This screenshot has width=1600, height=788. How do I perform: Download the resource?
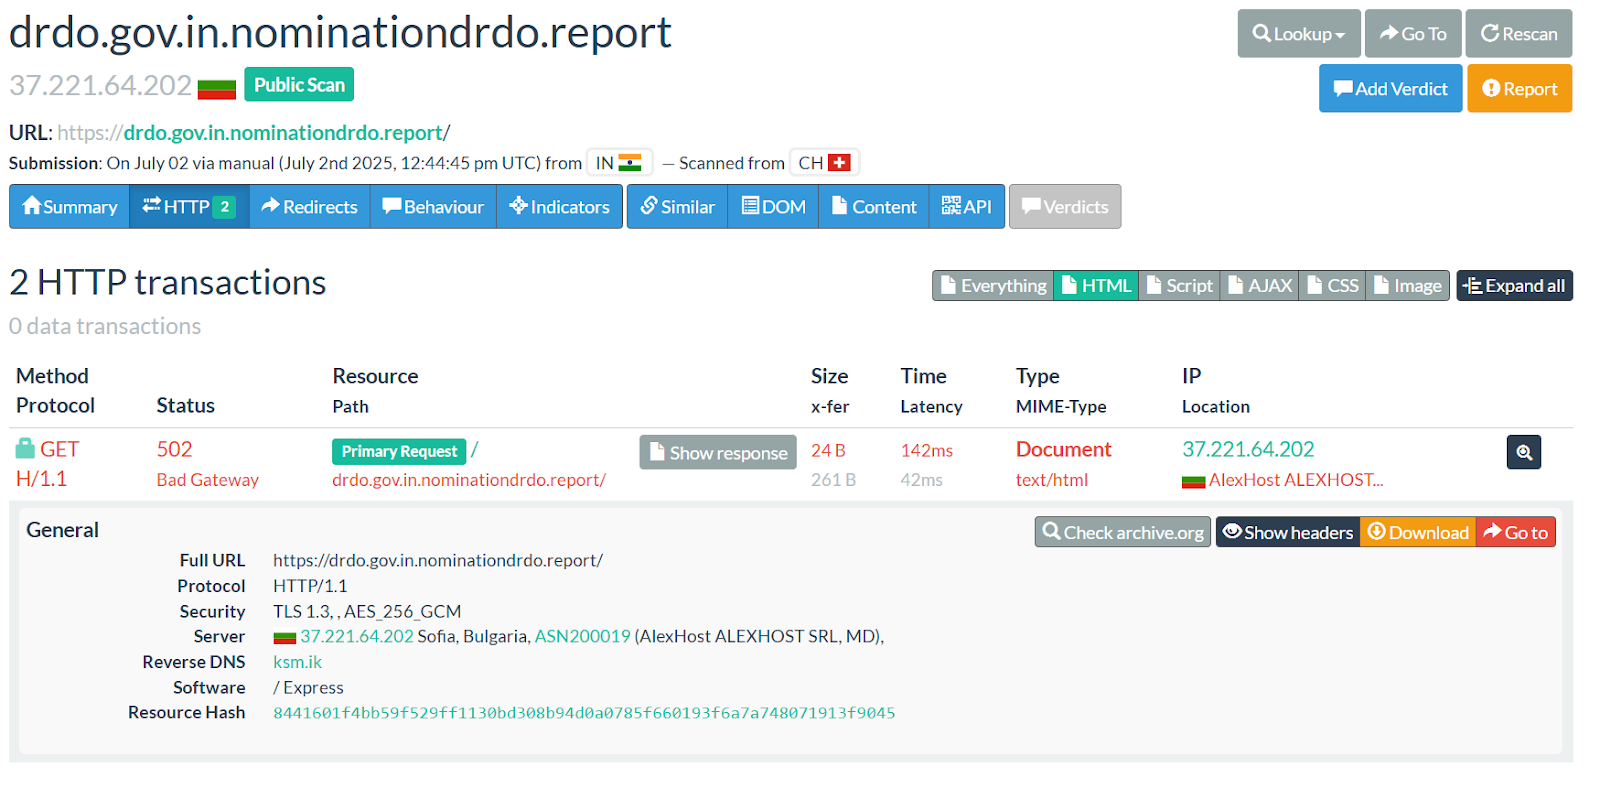(1417, 532)
